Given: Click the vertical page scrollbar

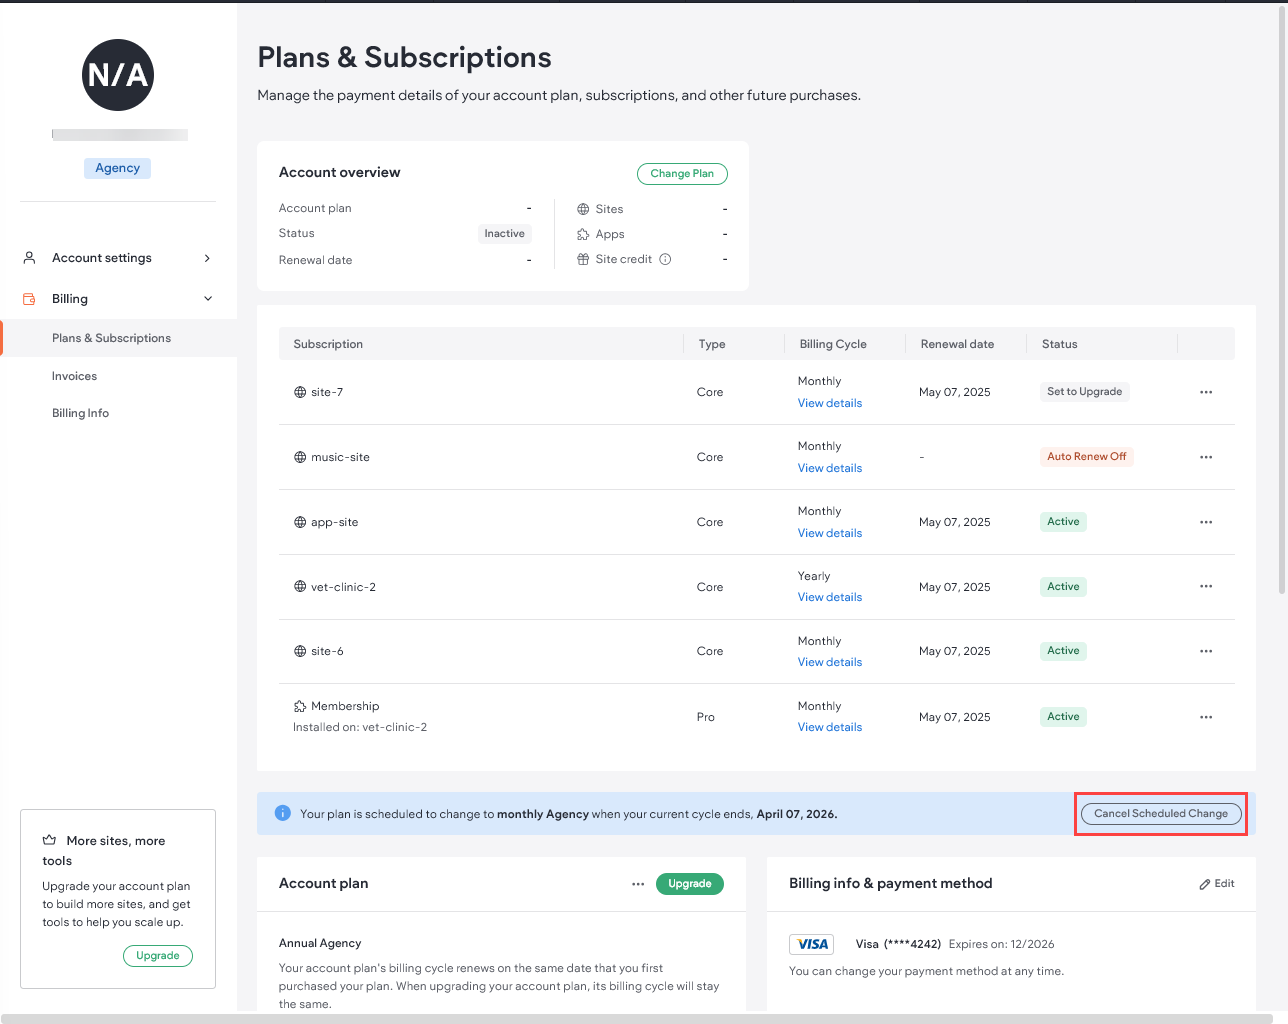Looking at the screenshot, I should (x=1282, y=300).
